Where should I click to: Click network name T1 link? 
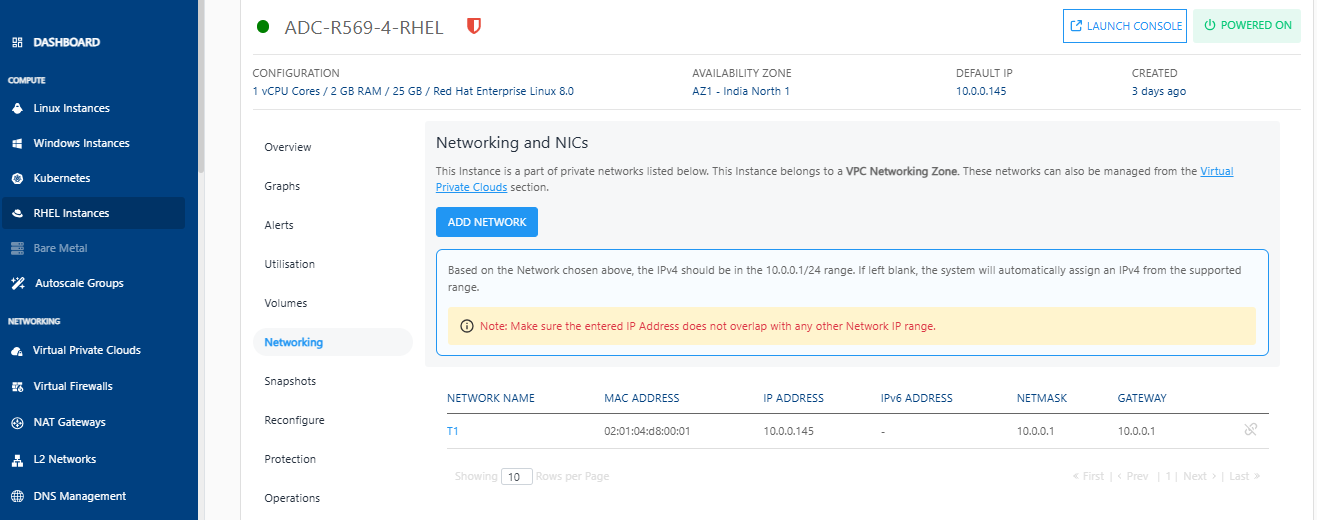tap(453, 431)
